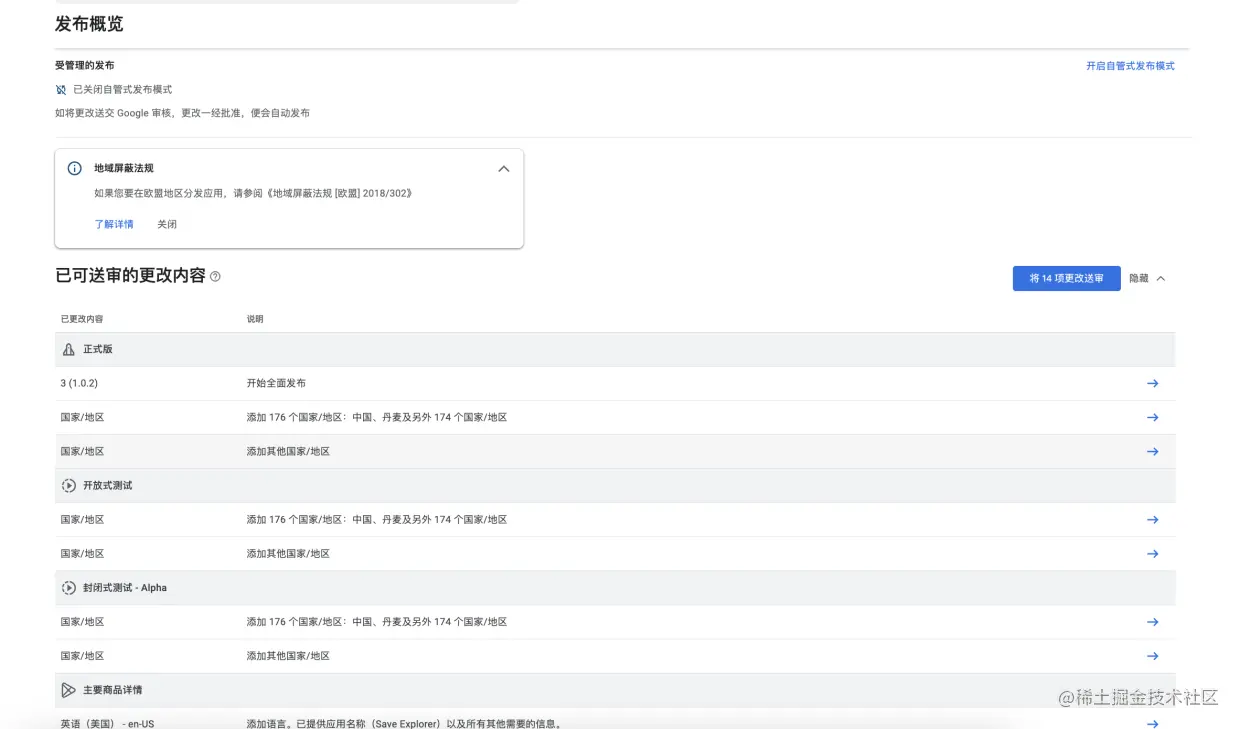
Task: Open arrow for 正式版 添加 176 个国家 row
Action: tap(1152, 417)
